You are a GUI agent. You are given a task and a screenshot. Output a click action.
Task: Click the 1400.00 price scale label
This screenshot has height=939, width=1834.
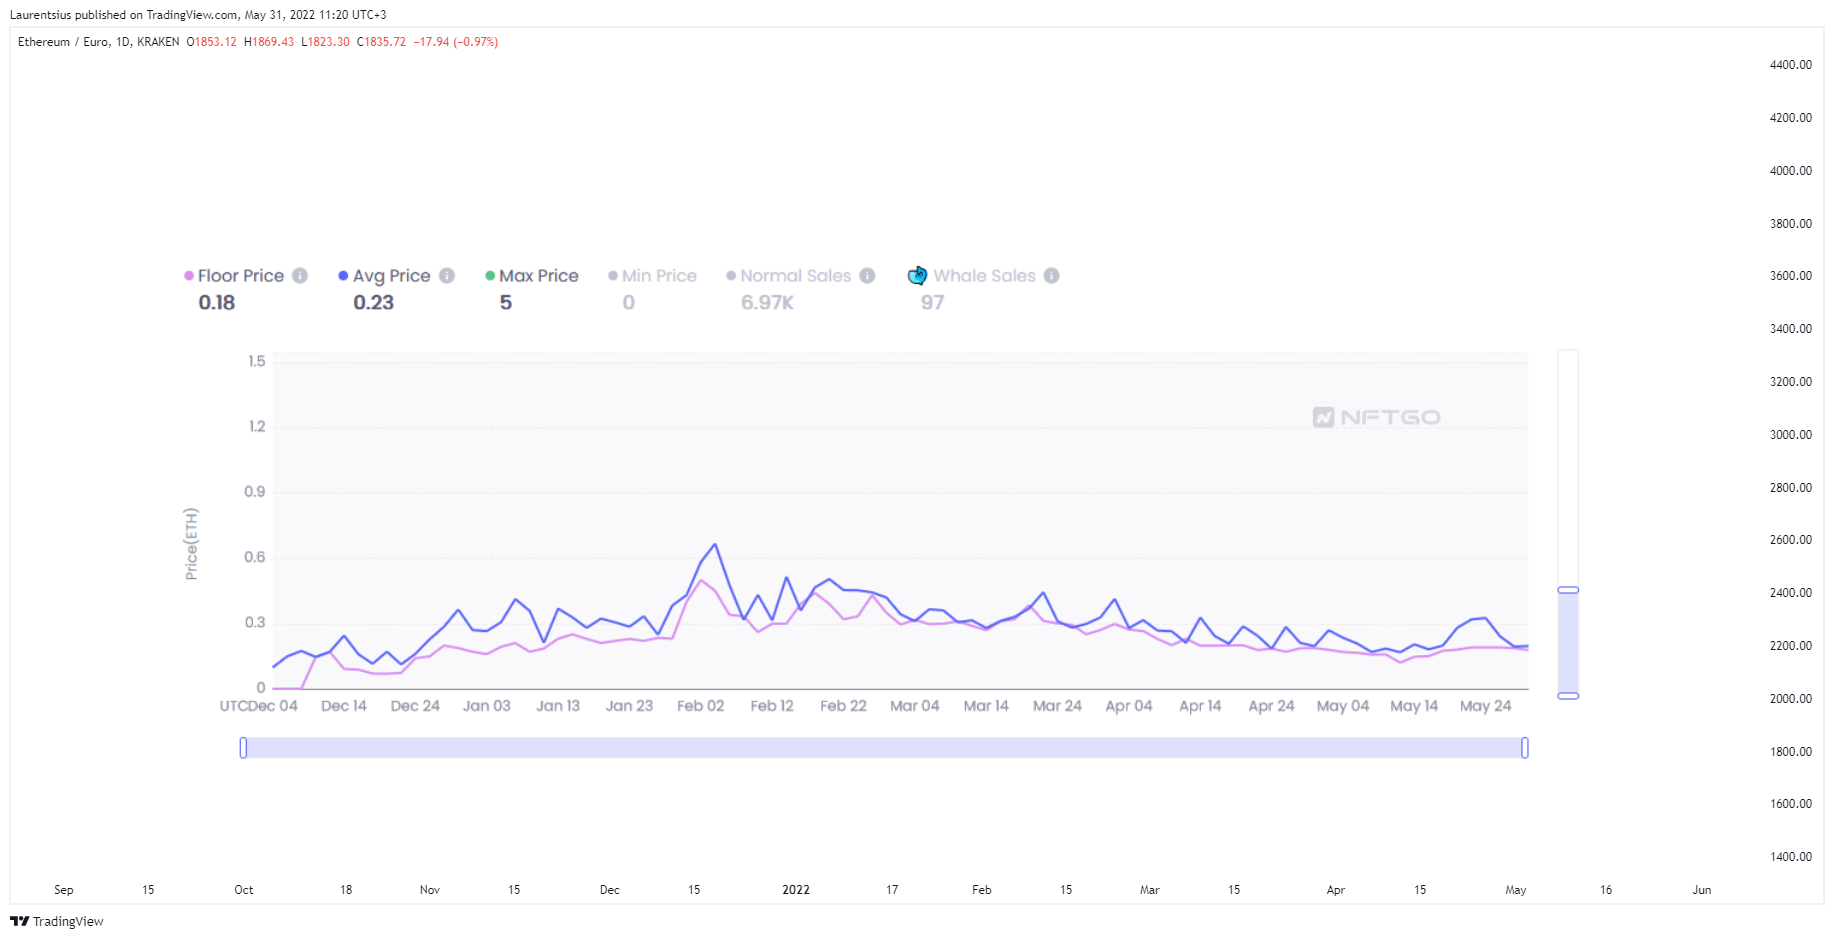[x=1790, y=857]
